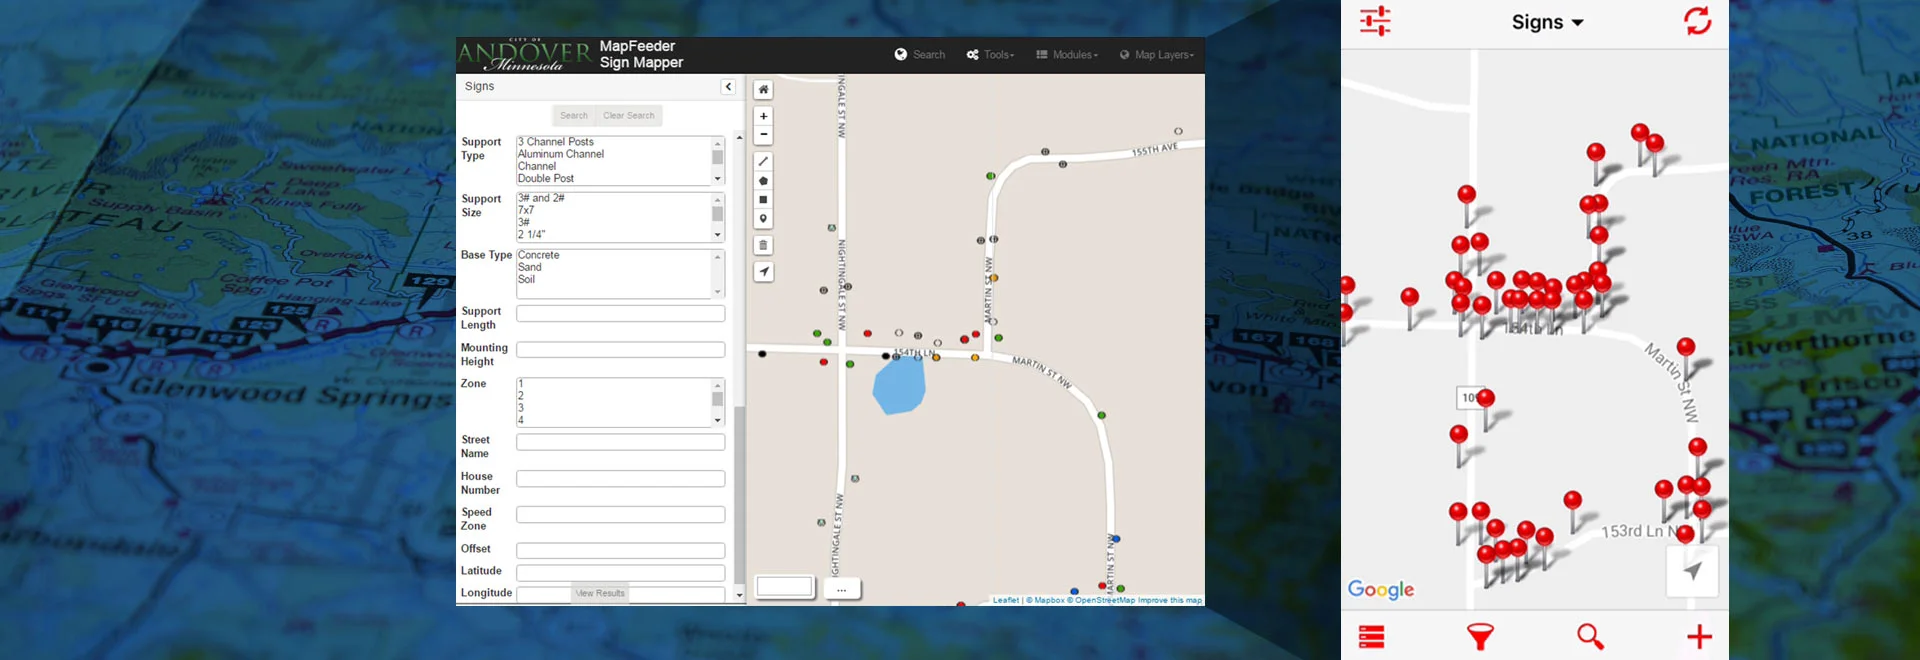Click 'Improve this map' link
1920x660 pixels.
pyautogui.click(x=1170, y=600)
